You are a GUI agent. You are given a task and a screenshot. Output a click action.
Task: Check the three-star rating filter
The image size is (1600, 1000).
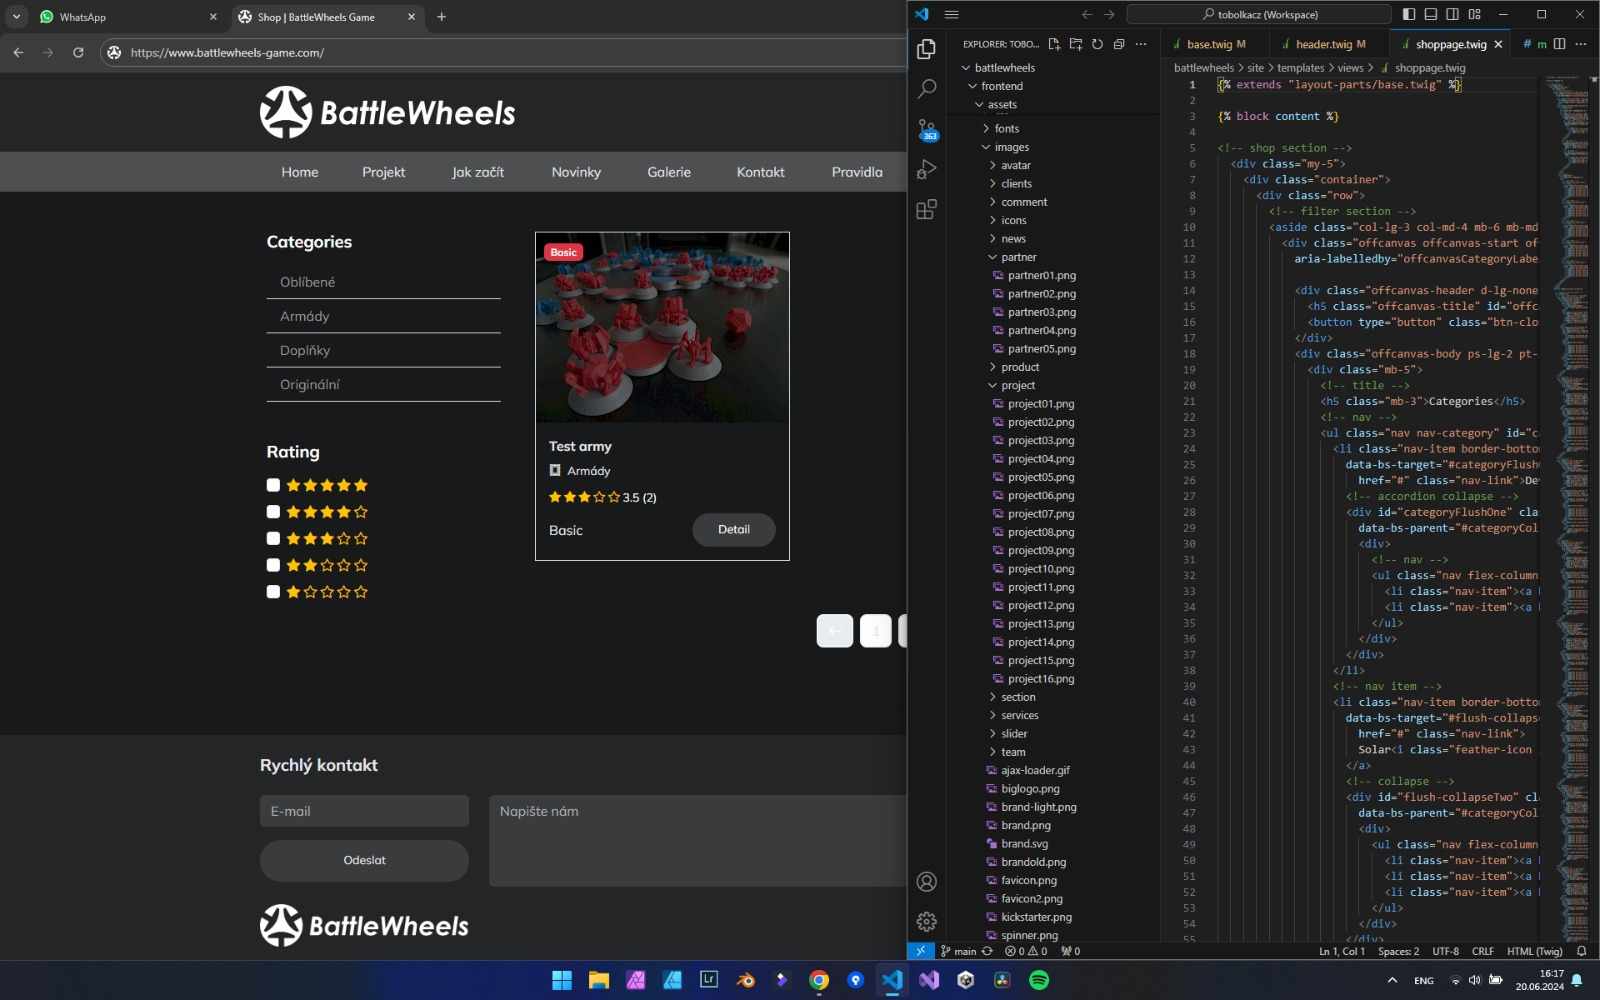(273, 539)
